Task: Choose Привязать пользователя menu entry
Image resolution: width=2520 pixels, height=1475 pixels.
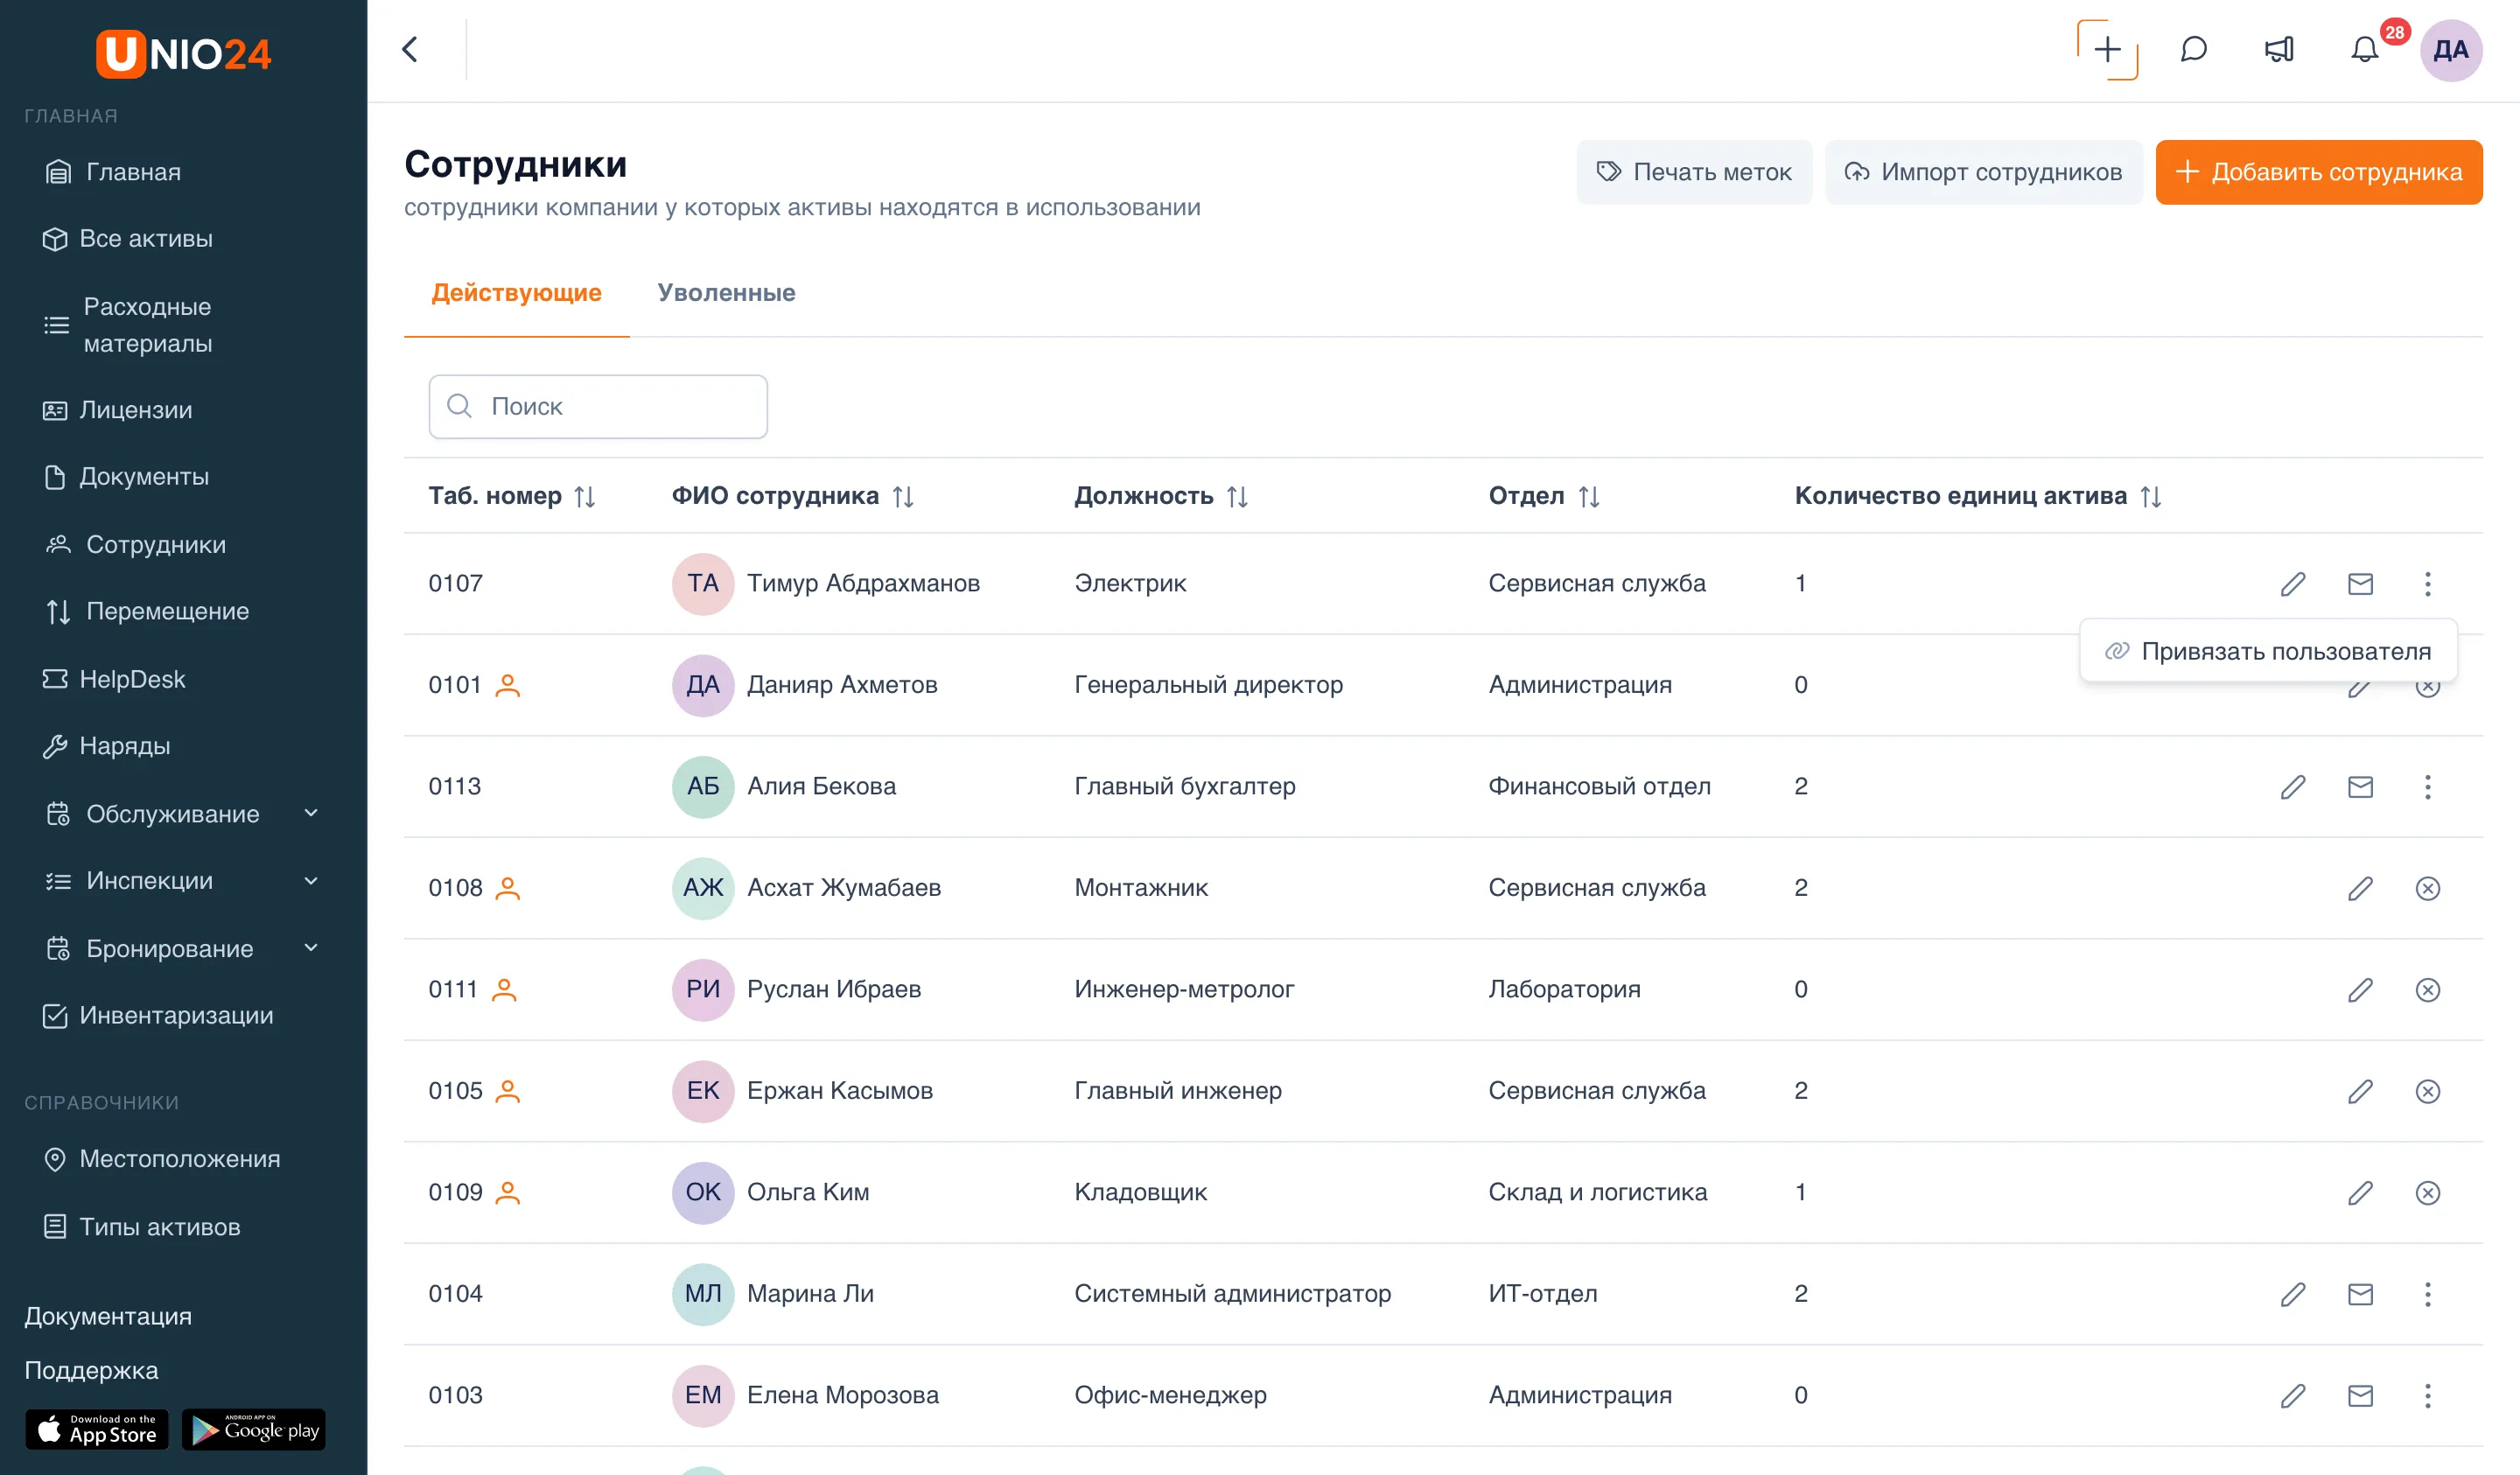Action: [2268, 652]
